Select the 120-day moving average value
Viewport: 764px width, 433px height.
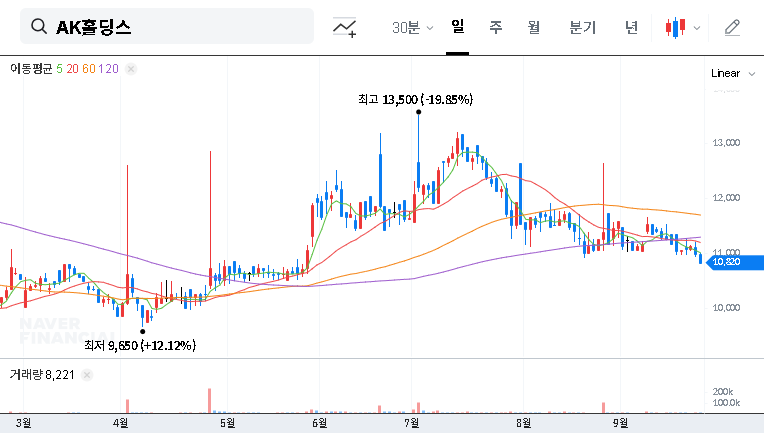point(108,69)
